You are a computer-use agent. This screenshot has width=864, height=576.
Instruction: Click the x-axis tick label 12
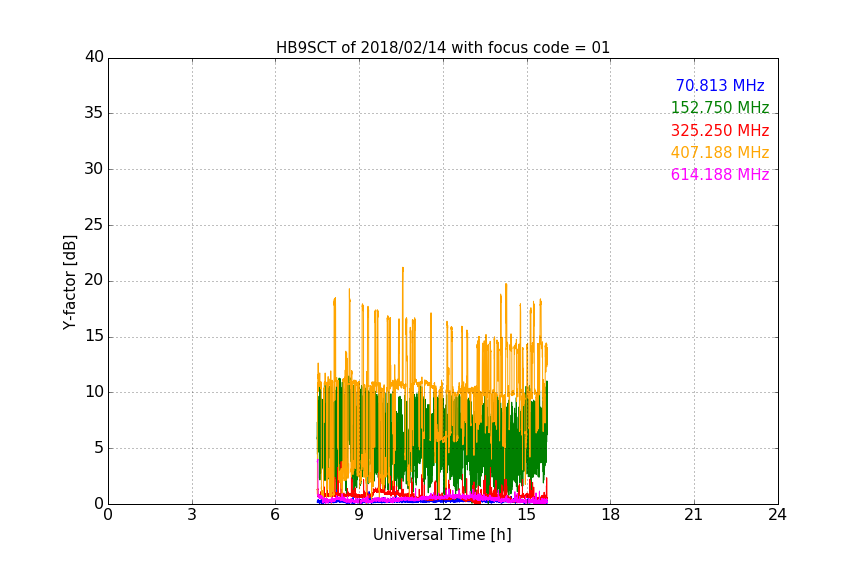(x=443, y=515)
